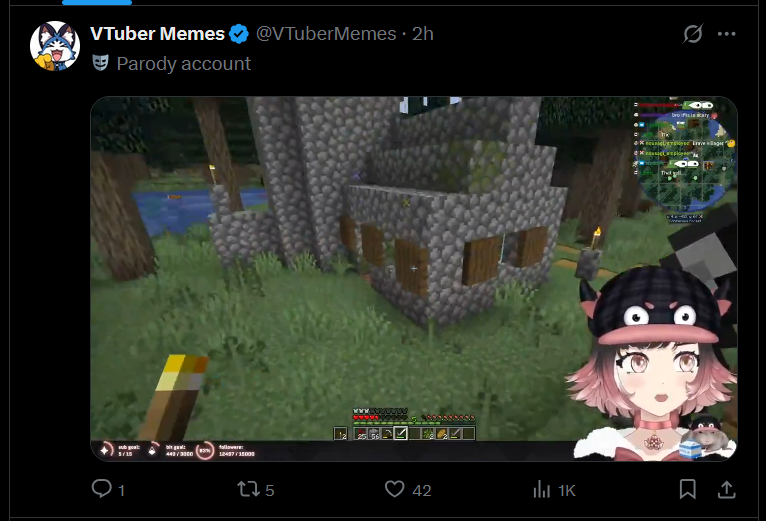Click the Minecraft minimap in the video
This screenshot has width=766, height=521.
(688, 162)
